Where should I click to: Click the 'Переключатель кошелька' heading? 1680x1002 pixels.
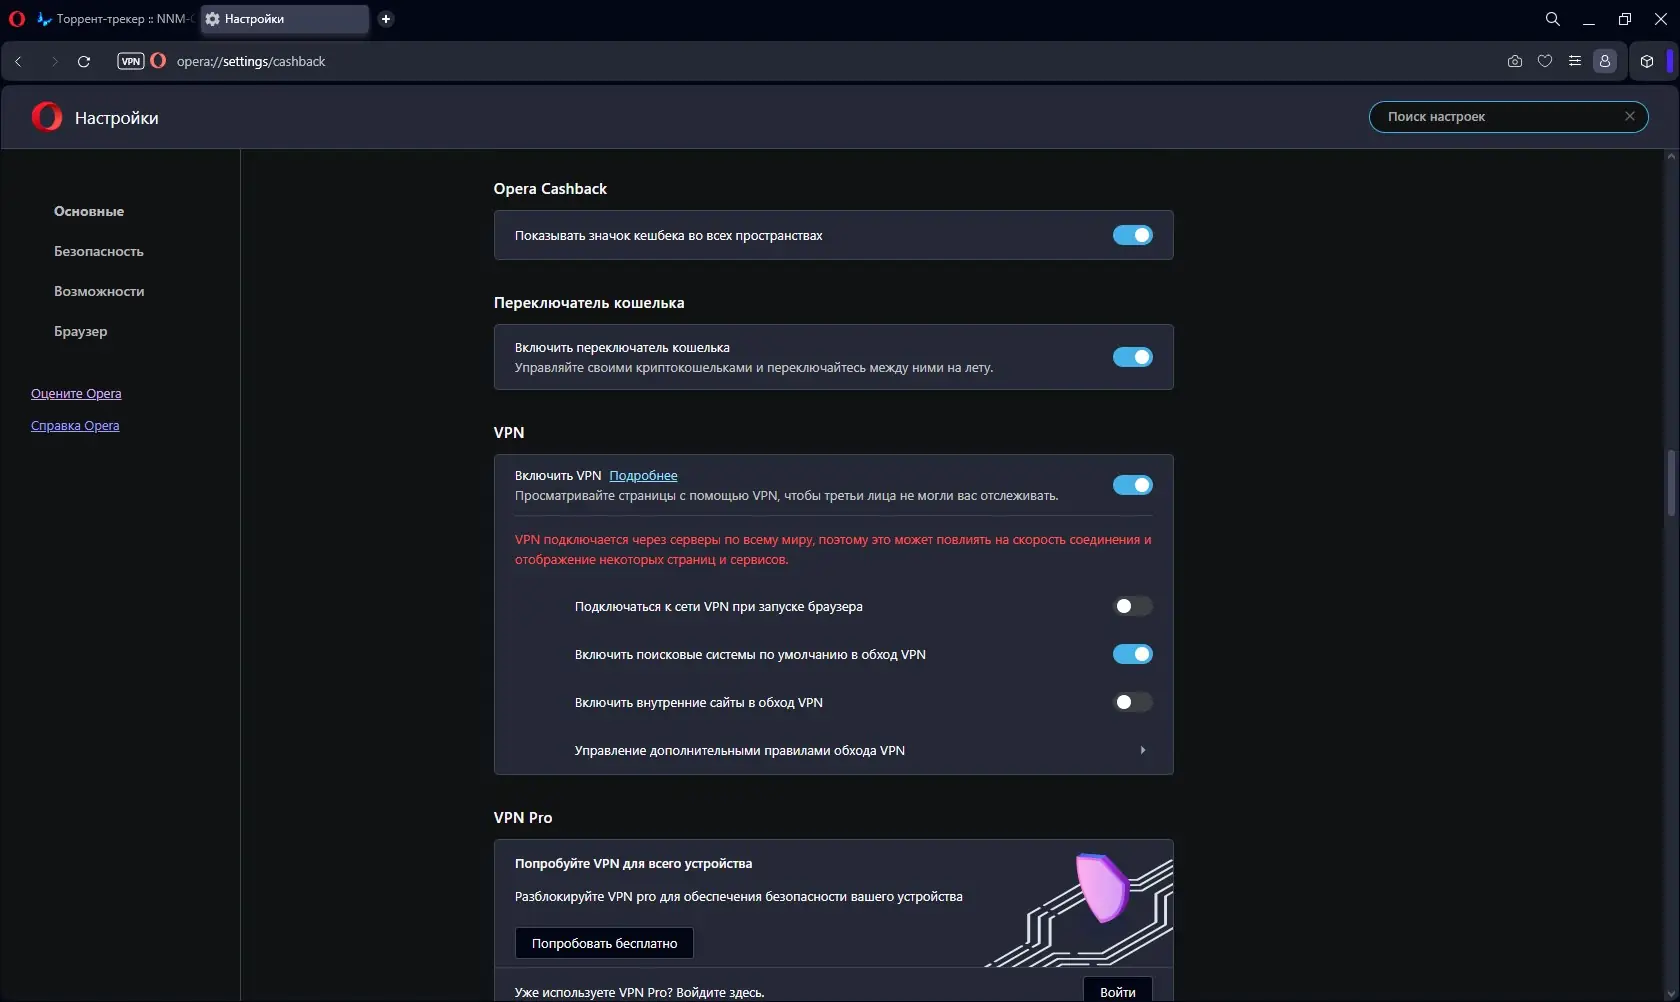coord(589,302)
